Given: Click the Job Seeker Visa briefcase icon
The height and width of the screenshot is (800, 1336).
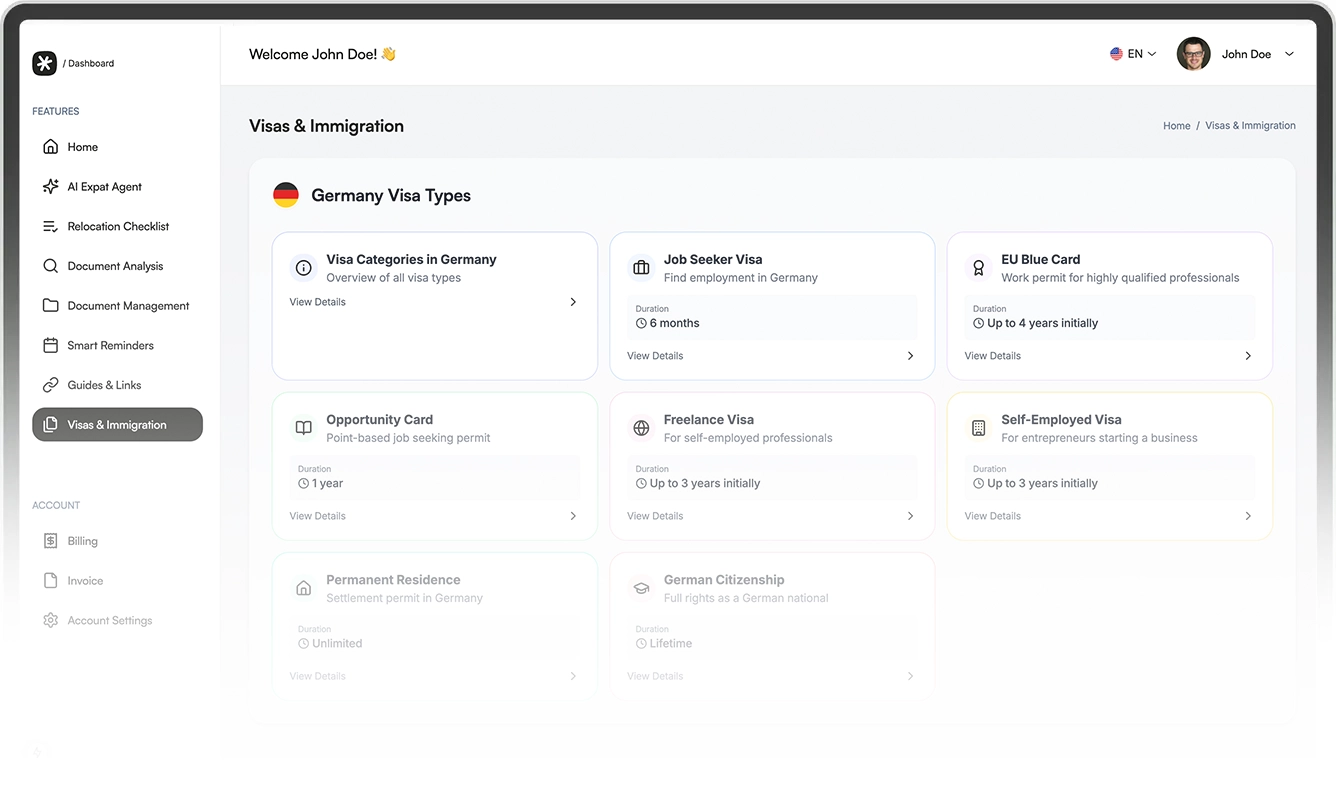Looking at the screenshot, I should point(641,268).
